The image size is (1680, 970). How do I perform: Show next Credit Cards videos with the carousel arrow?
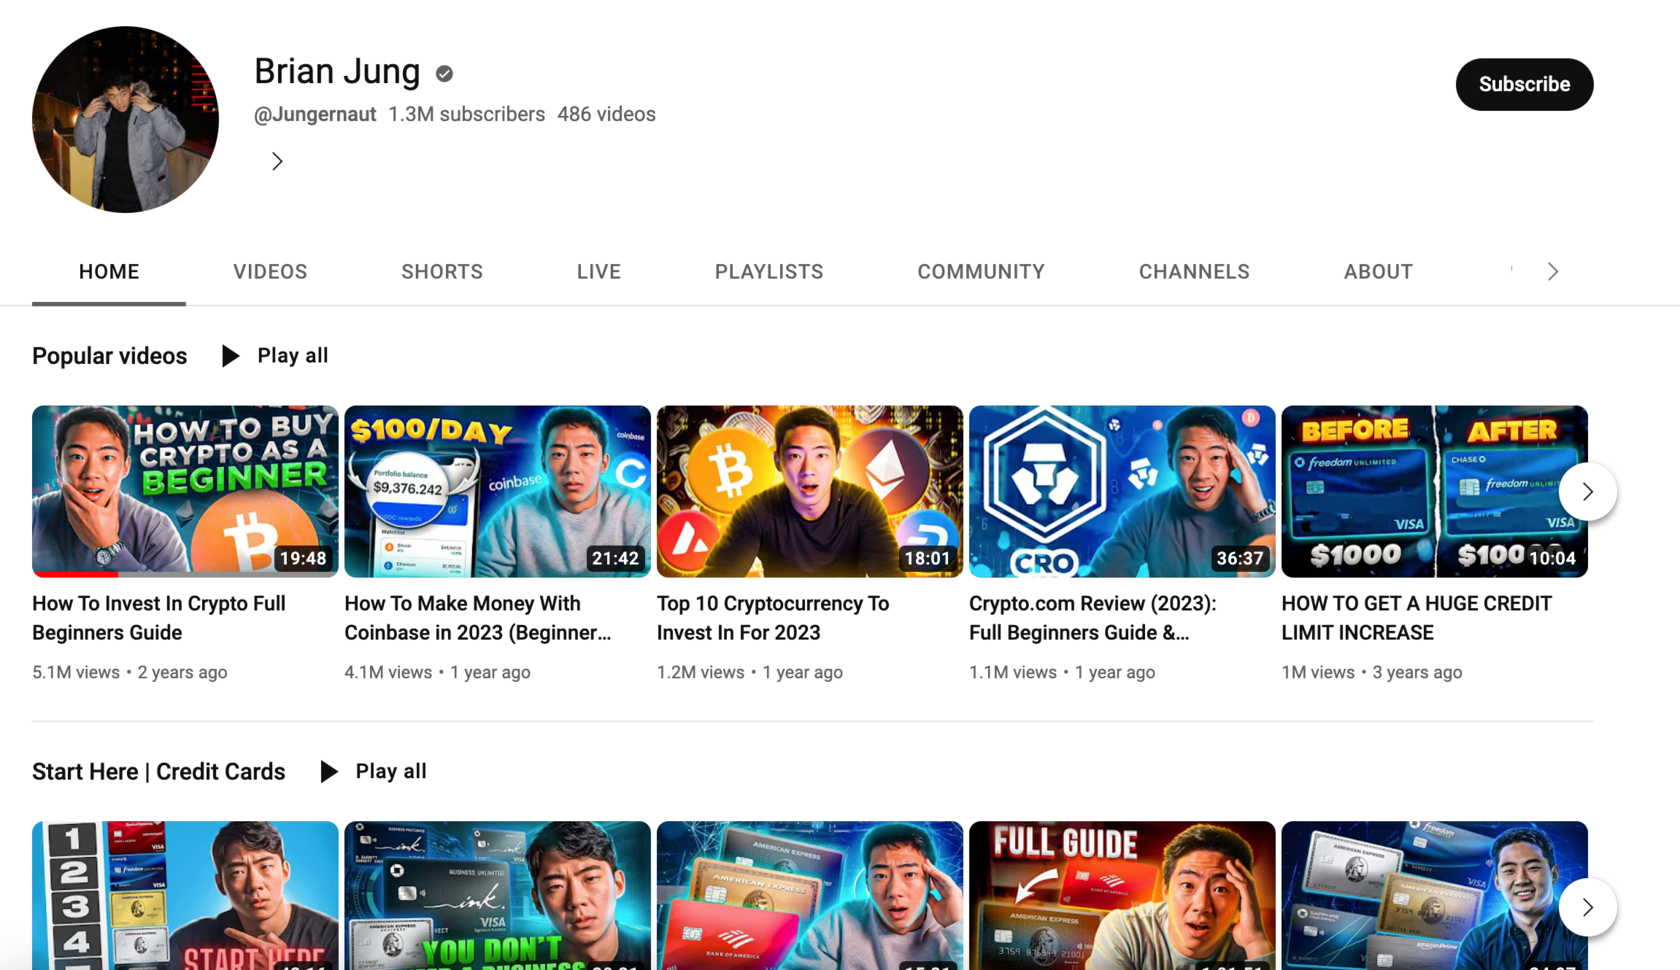coord(1587,907)
